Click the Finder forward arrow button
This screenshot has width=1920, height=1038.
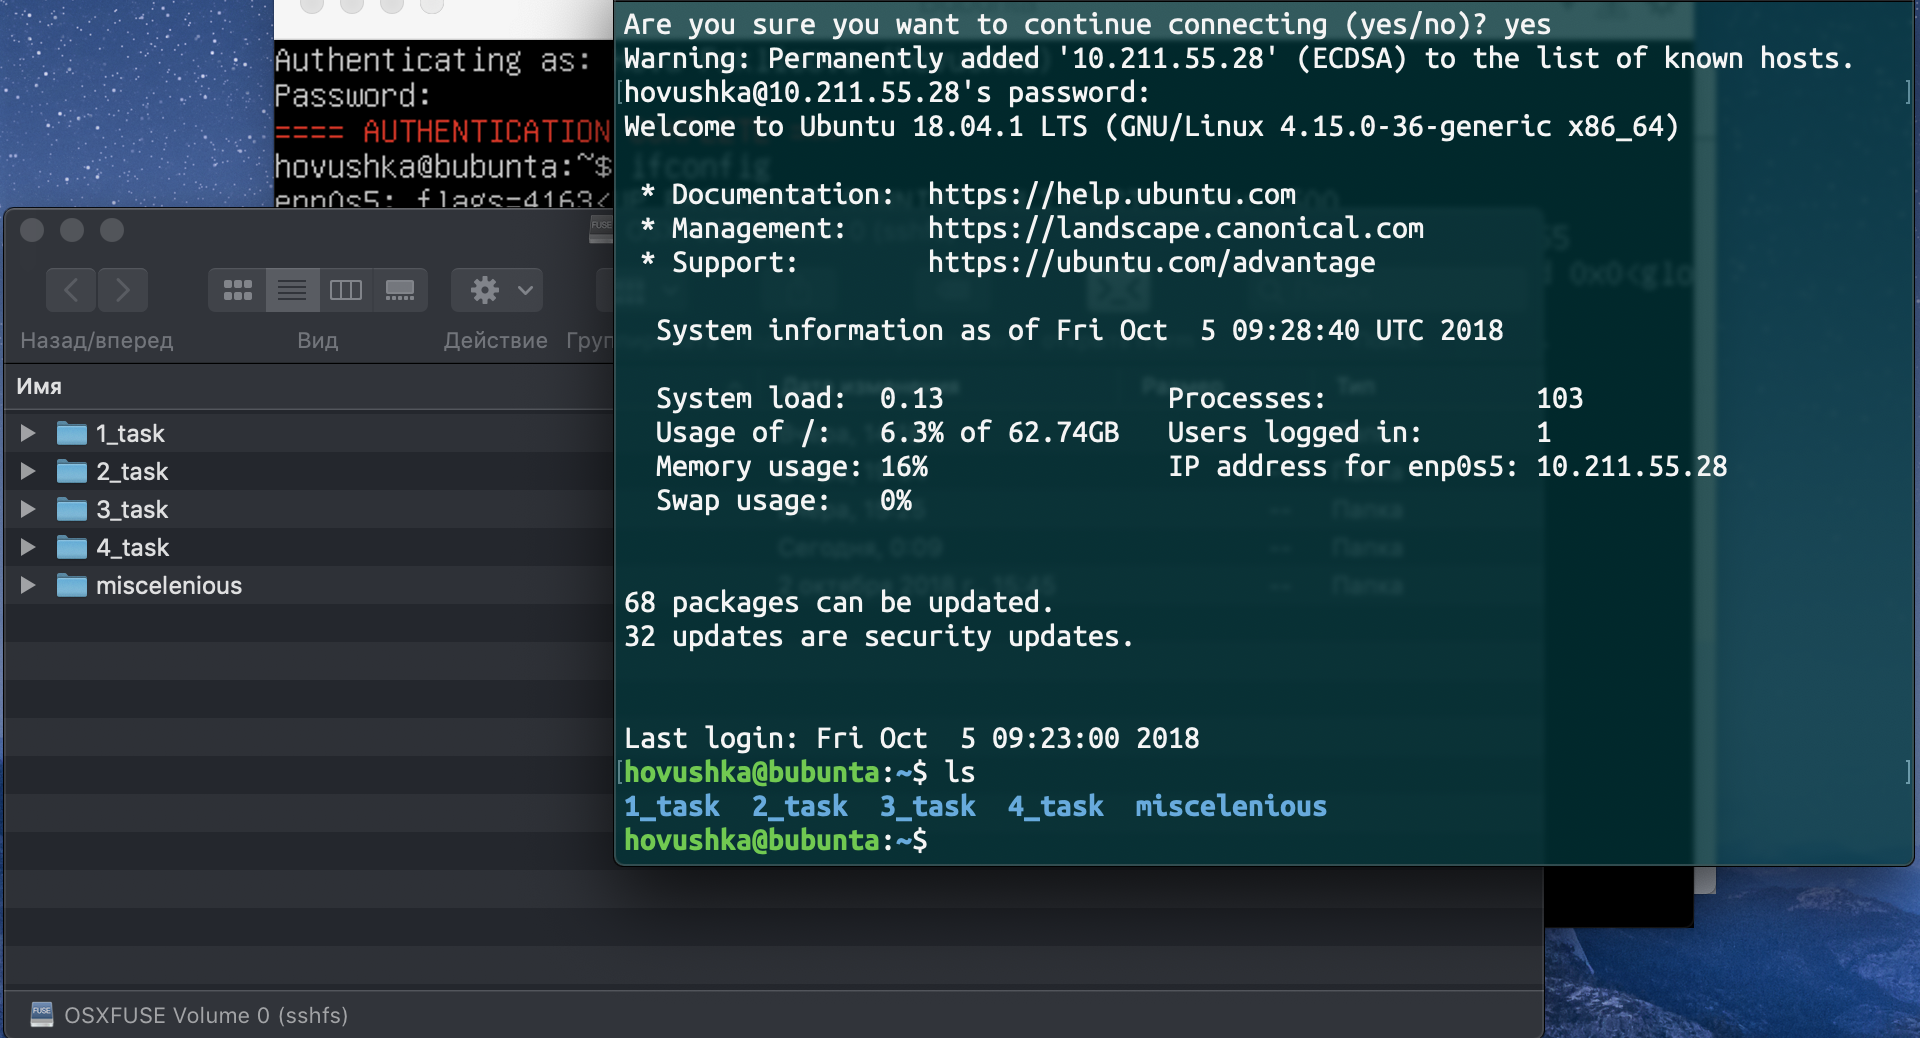click(123, 290)
